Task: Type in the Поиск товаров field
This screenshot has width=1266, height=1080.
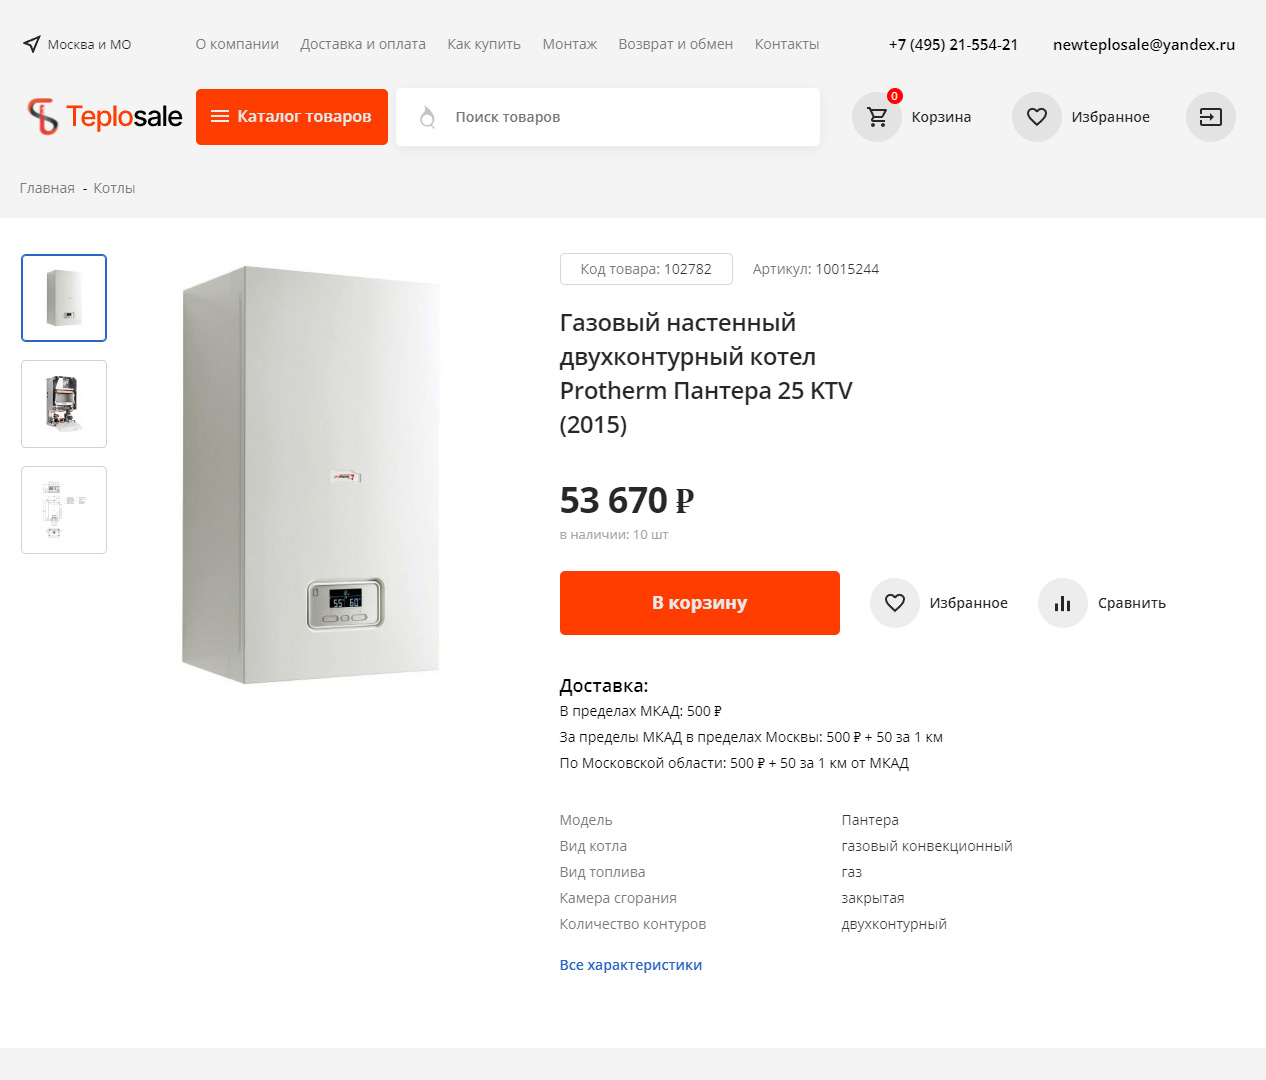Action: coord(630,117)
